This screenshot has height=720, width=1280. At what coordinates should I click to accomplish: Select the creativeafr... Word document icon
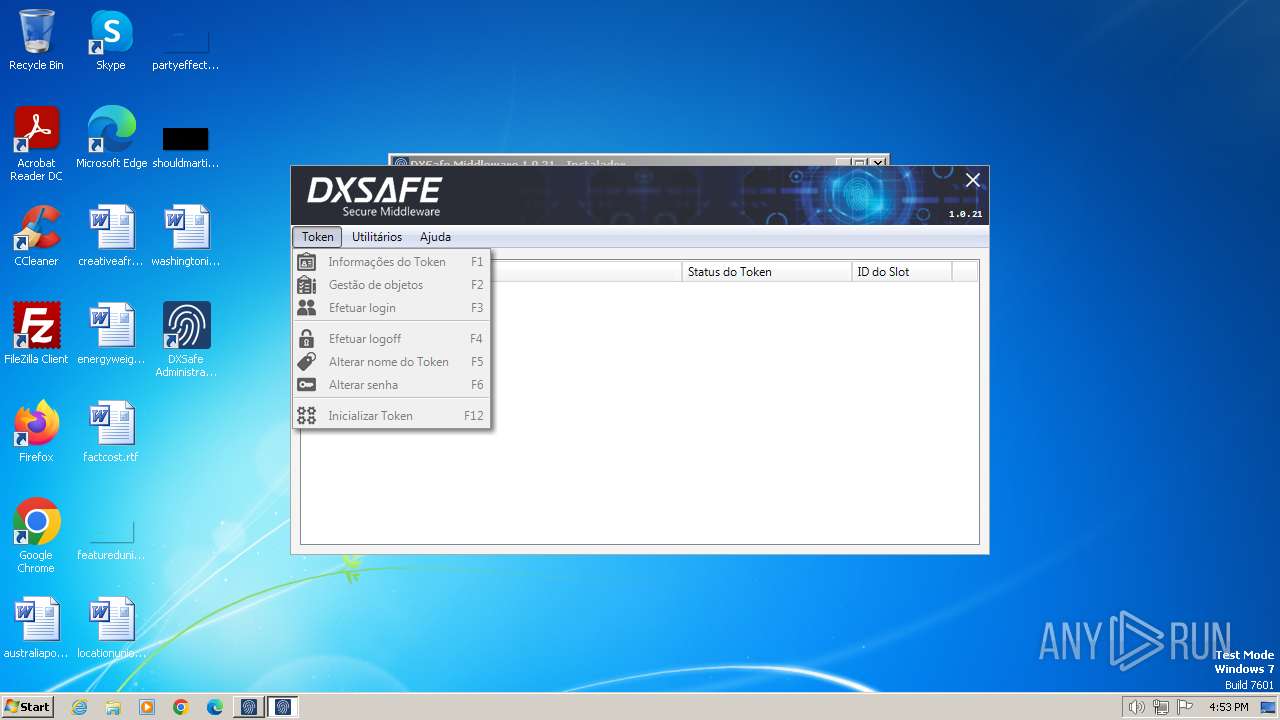click(x=111, y=236)
